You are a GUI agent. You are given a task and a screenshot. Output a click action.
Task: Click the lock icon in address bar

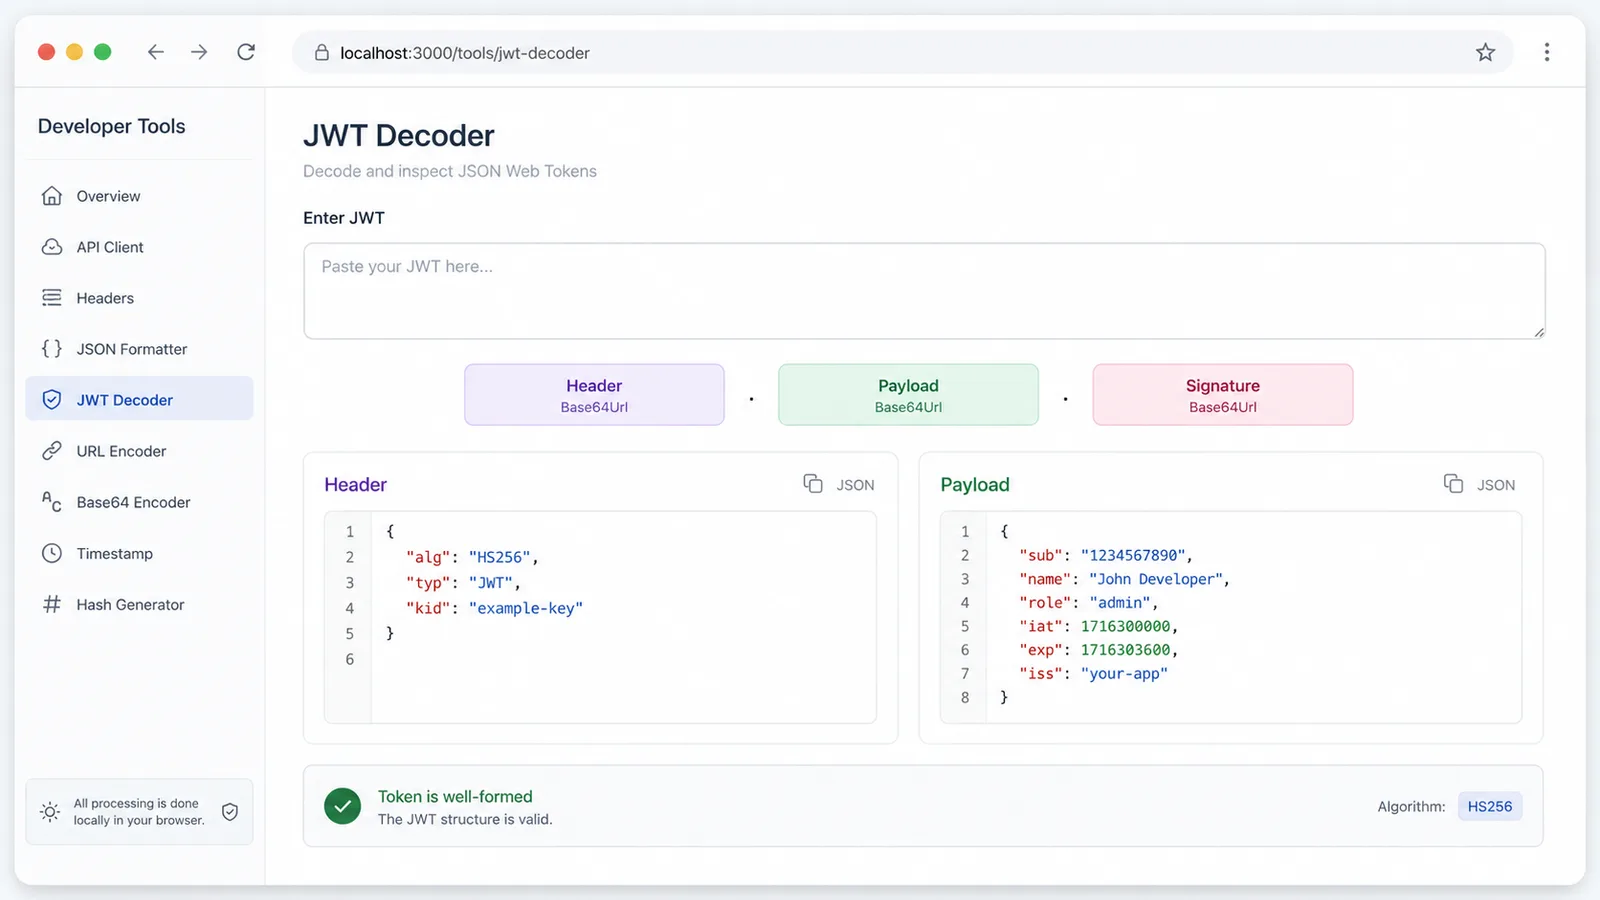pyautogui.click(x=322, y=53)
